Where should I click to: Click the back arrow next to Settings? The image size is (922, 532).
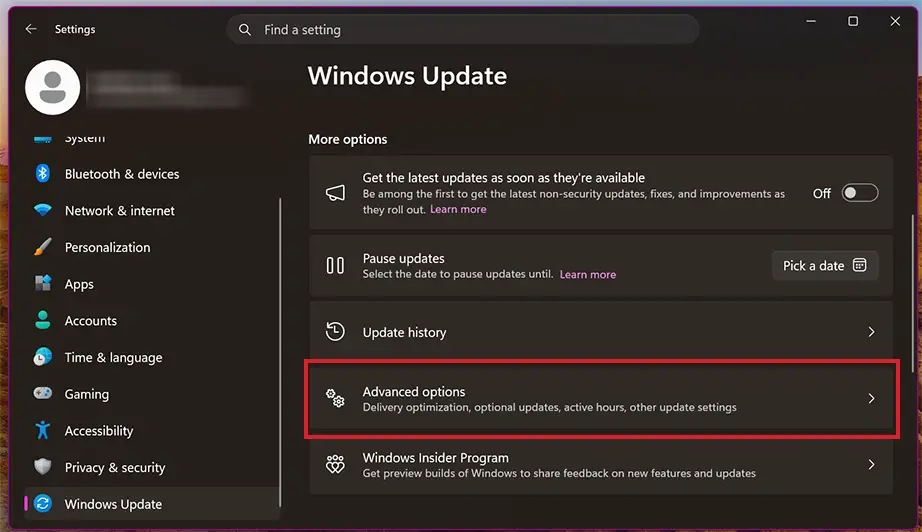click(x=31, y=29)
